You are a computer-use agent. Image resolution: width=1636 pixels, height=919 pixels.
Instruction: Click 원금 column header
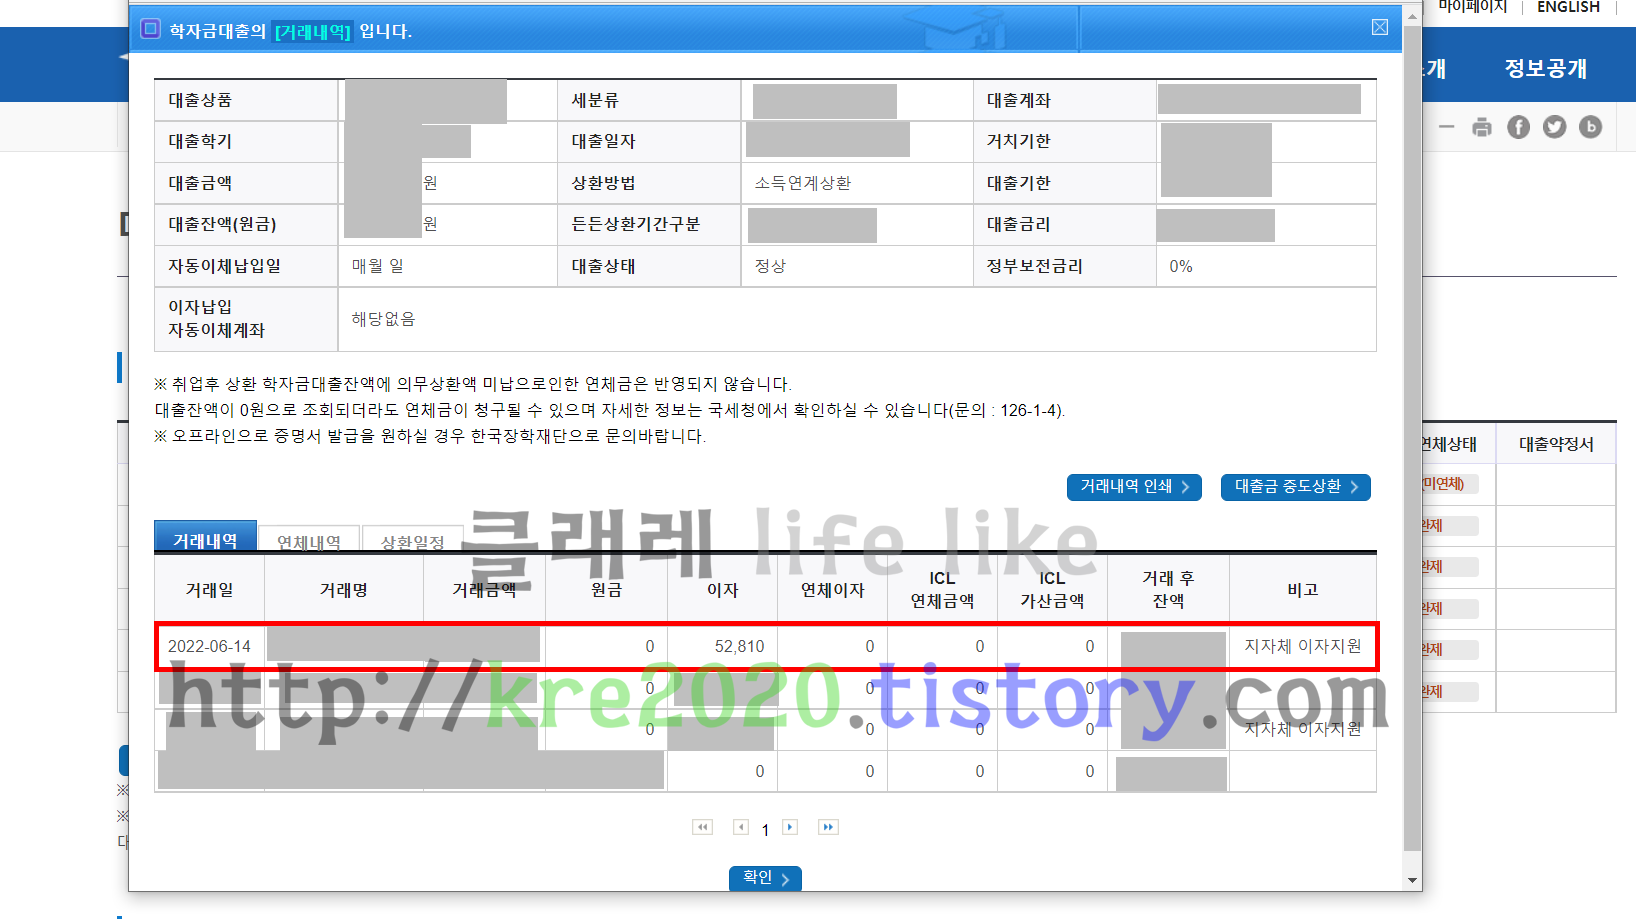[606, 590]
